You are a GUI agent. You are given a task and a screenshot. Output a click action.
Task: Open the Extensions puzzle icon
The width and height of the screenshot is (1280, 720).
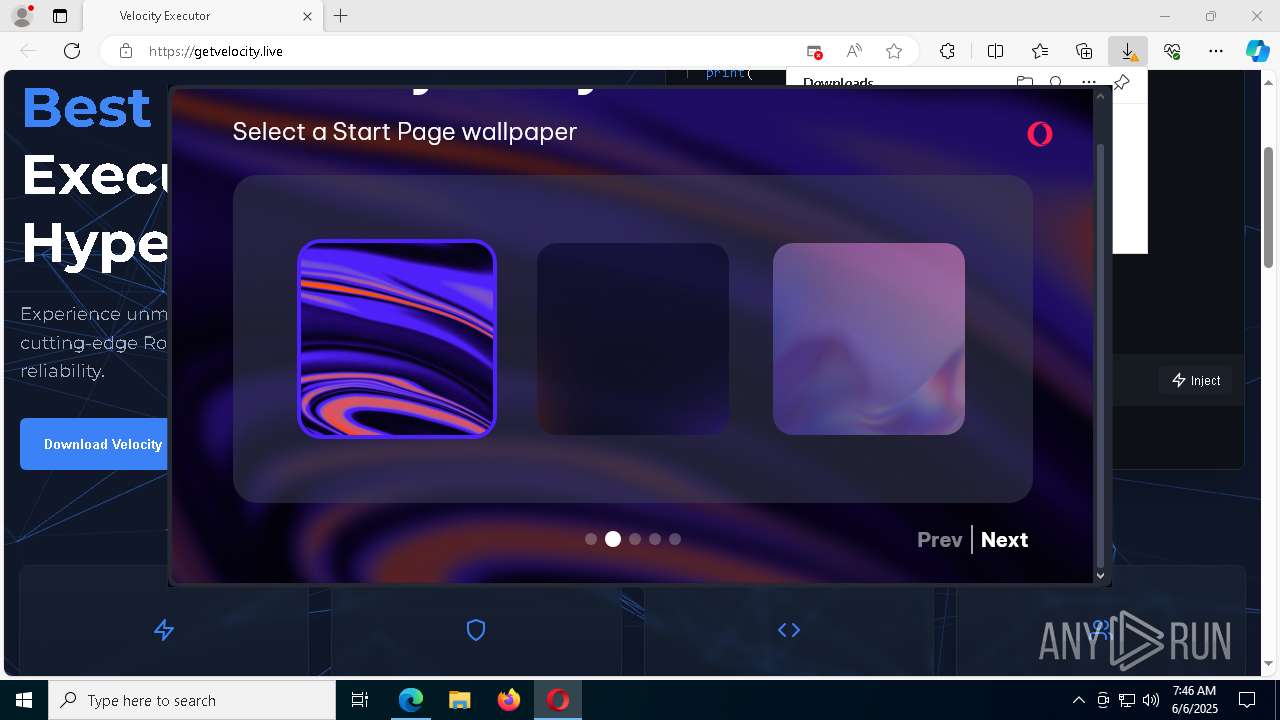click(947, 51)
